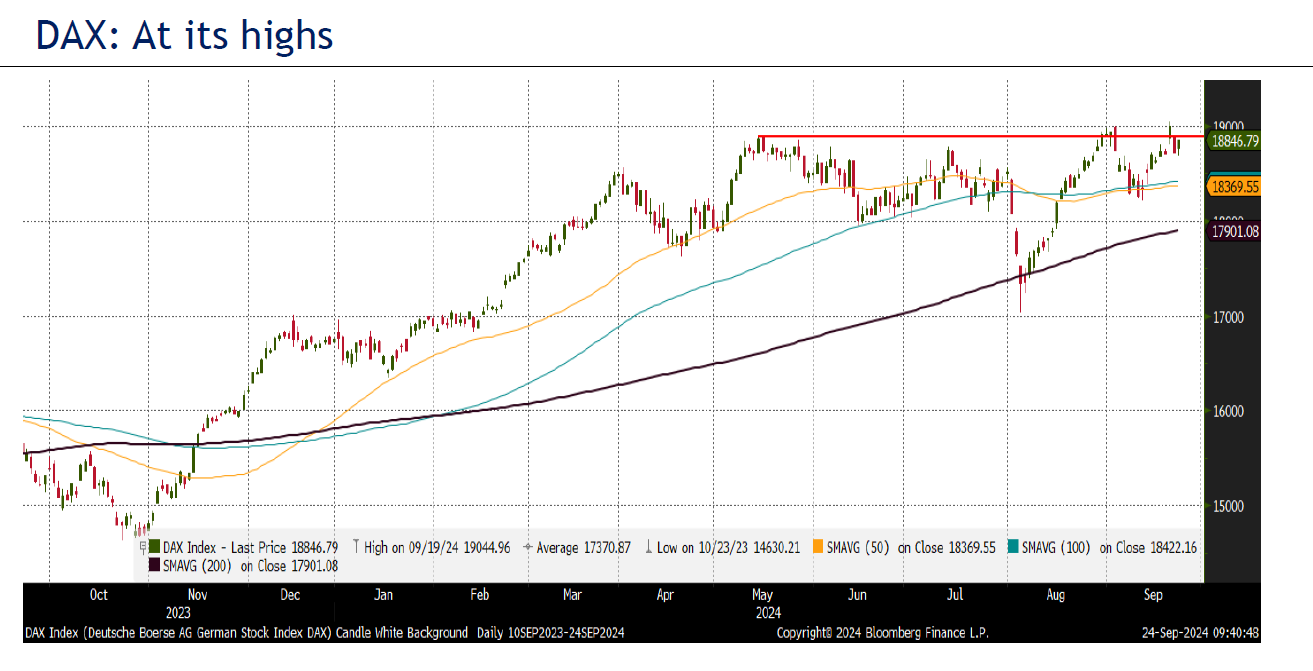Click the 17000 label on price axis
The height and width of the screenshot is (671, 1313).
pyautogui.click(x=1228, y=317)
